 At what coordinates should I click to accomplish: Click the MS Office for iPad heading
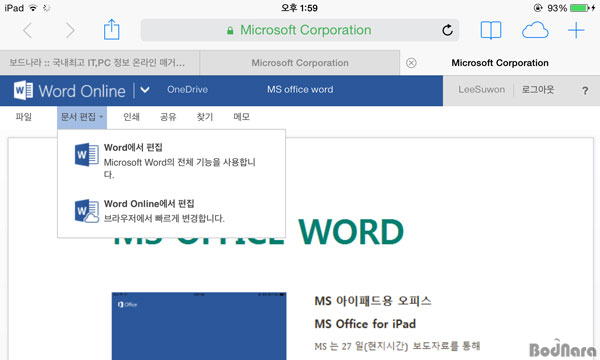coord(365,324)
